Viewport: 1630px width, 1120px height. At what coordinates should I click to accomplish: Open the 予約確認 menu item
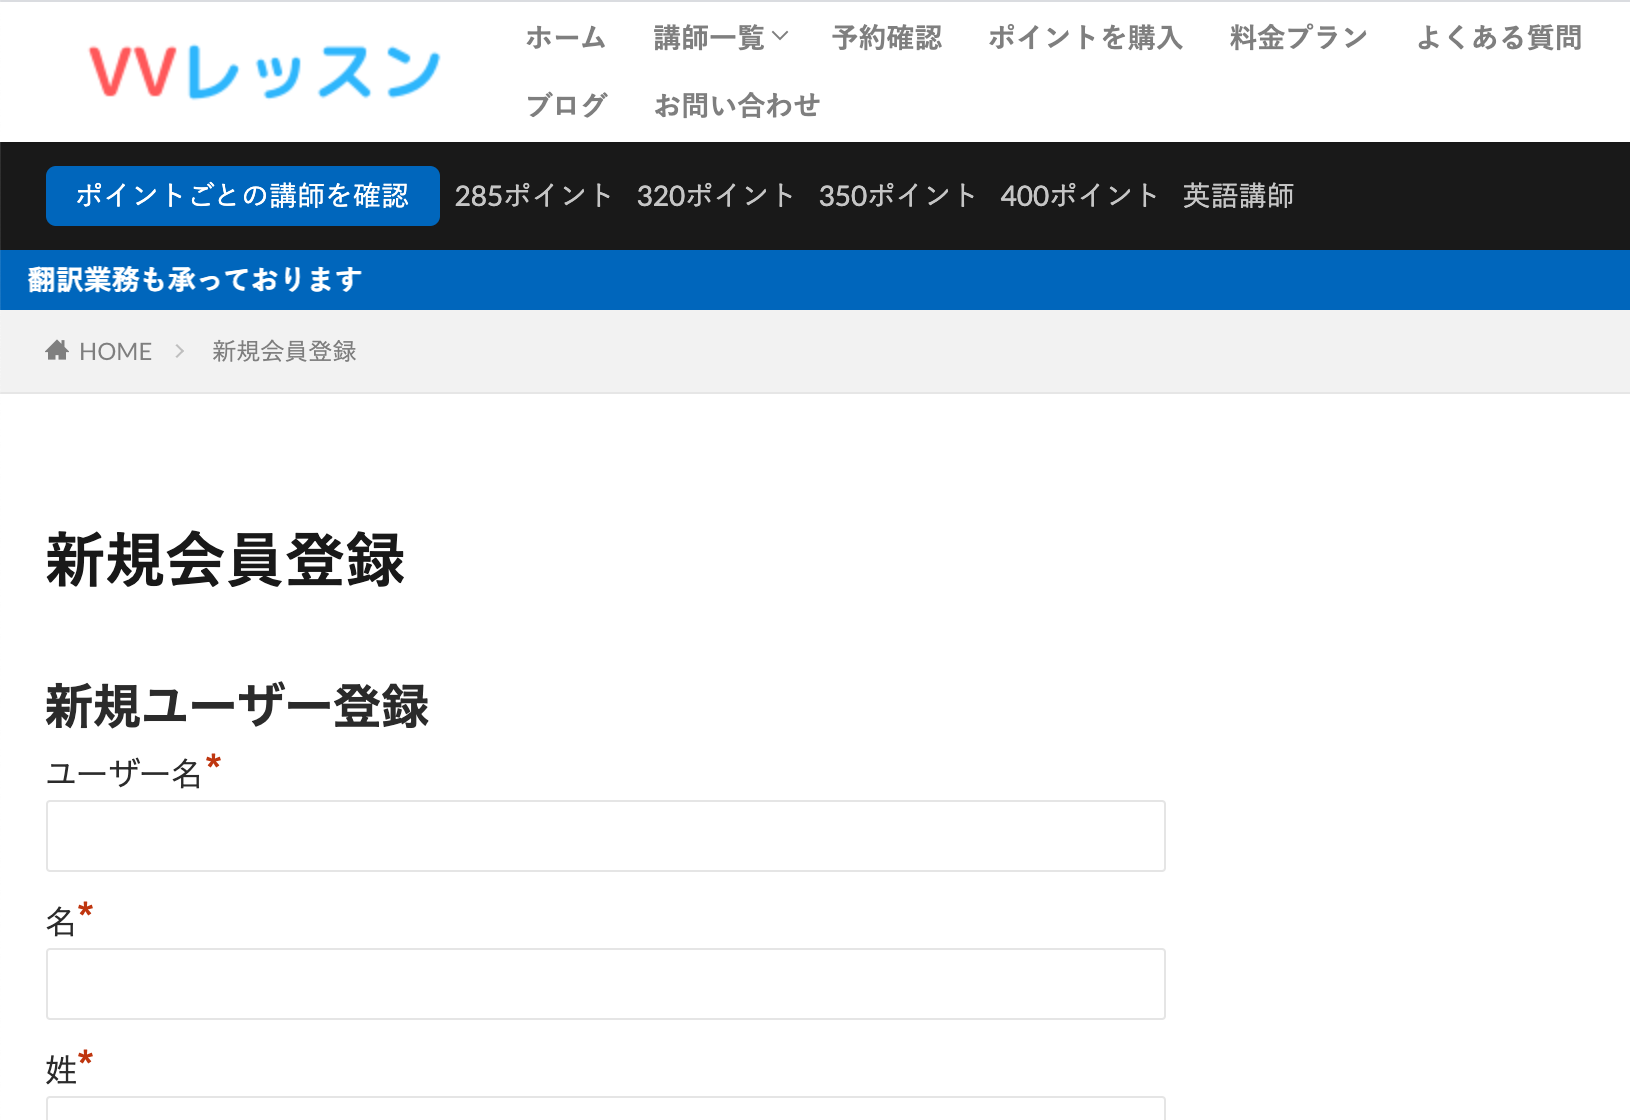tap(887, 38)
